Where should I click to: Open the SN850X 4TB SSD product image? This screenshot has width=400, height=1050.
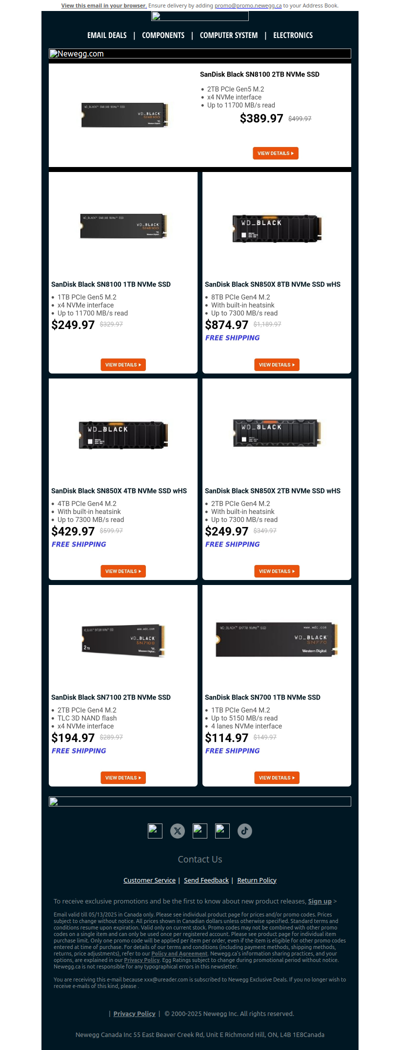click(123, 435)
